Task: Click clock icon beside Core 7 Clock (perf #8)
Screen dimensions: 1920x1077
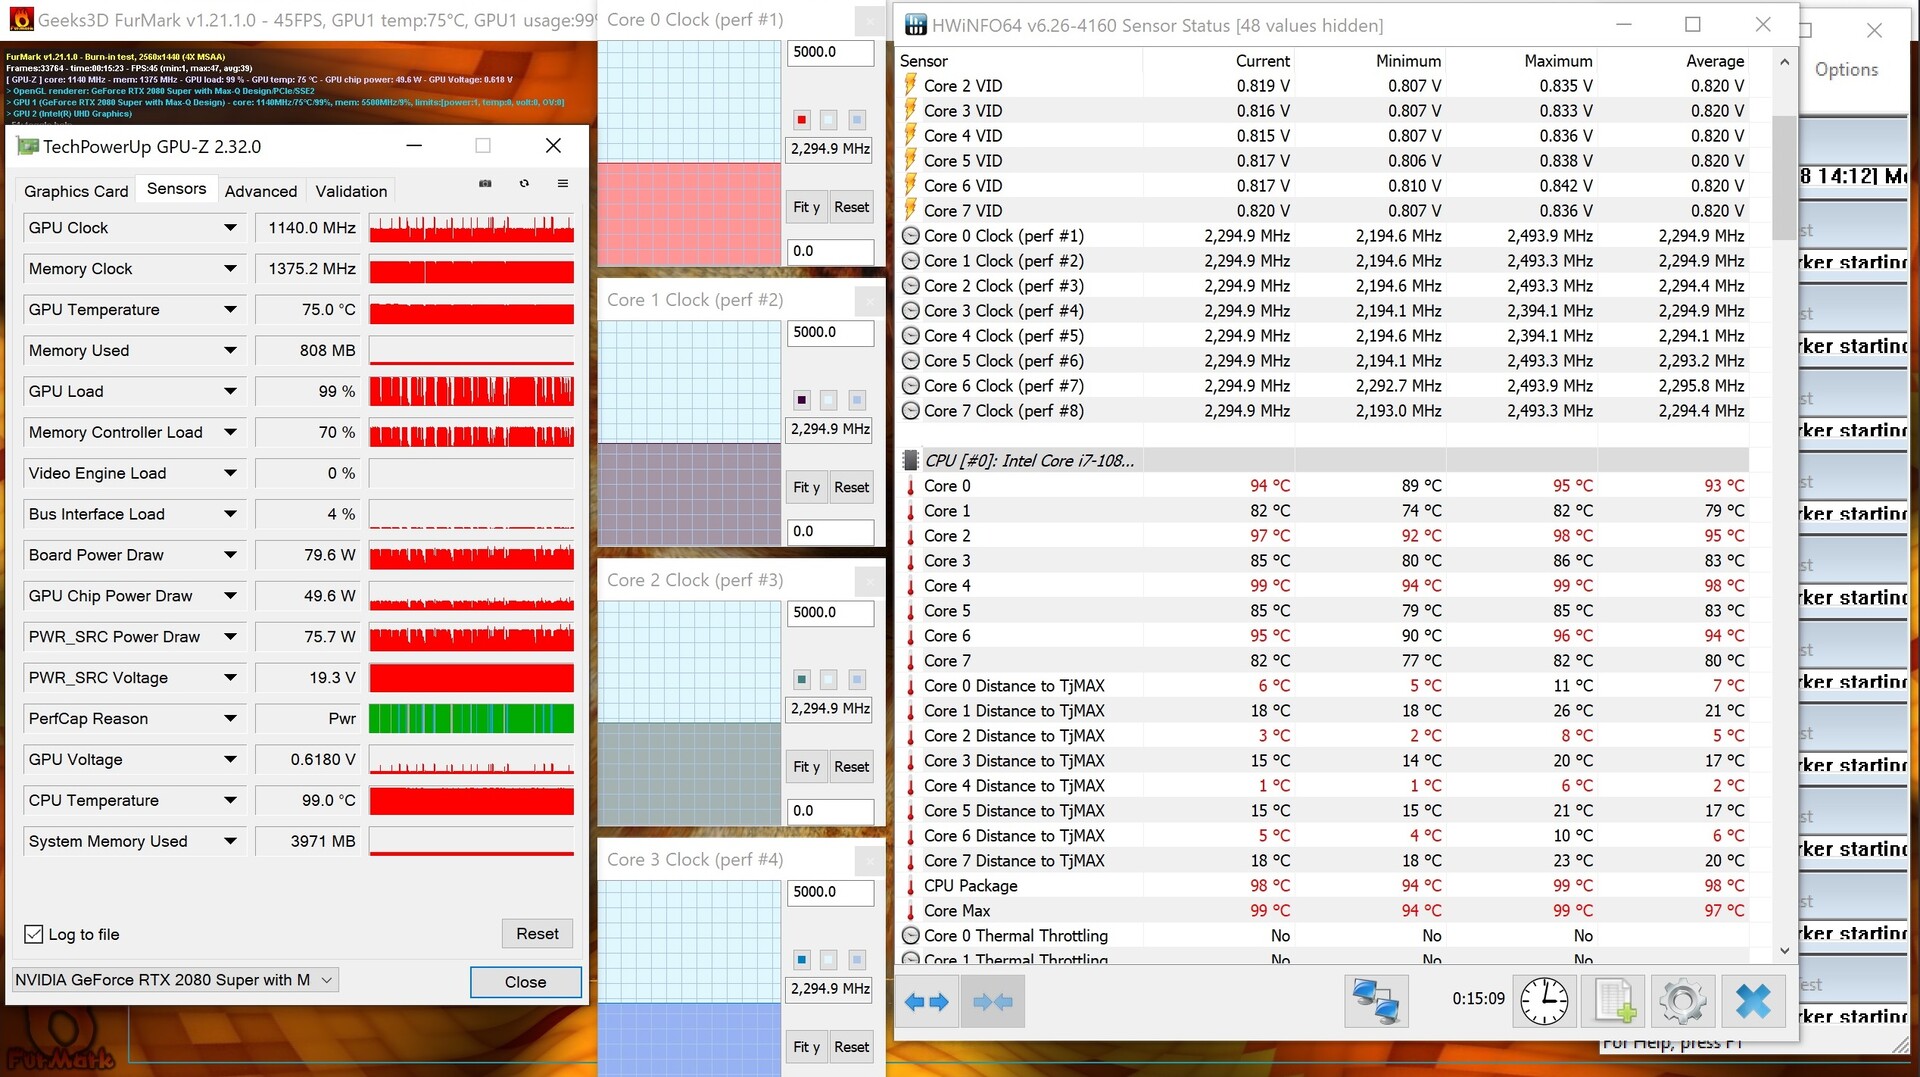Action: point(910,411)
